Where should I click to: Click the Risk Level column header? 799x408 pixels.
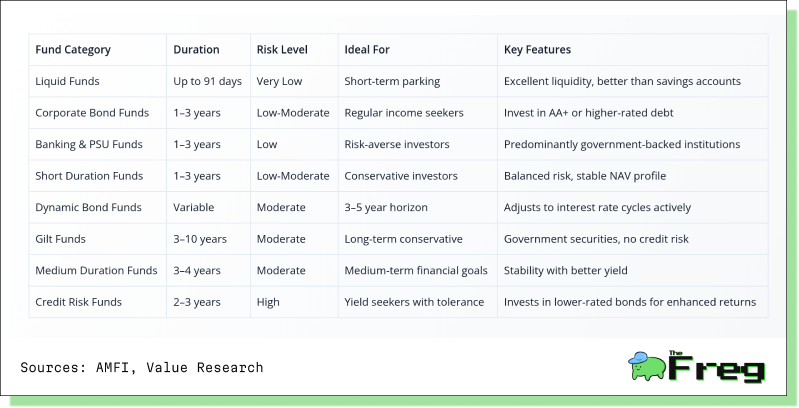(282, 50)
